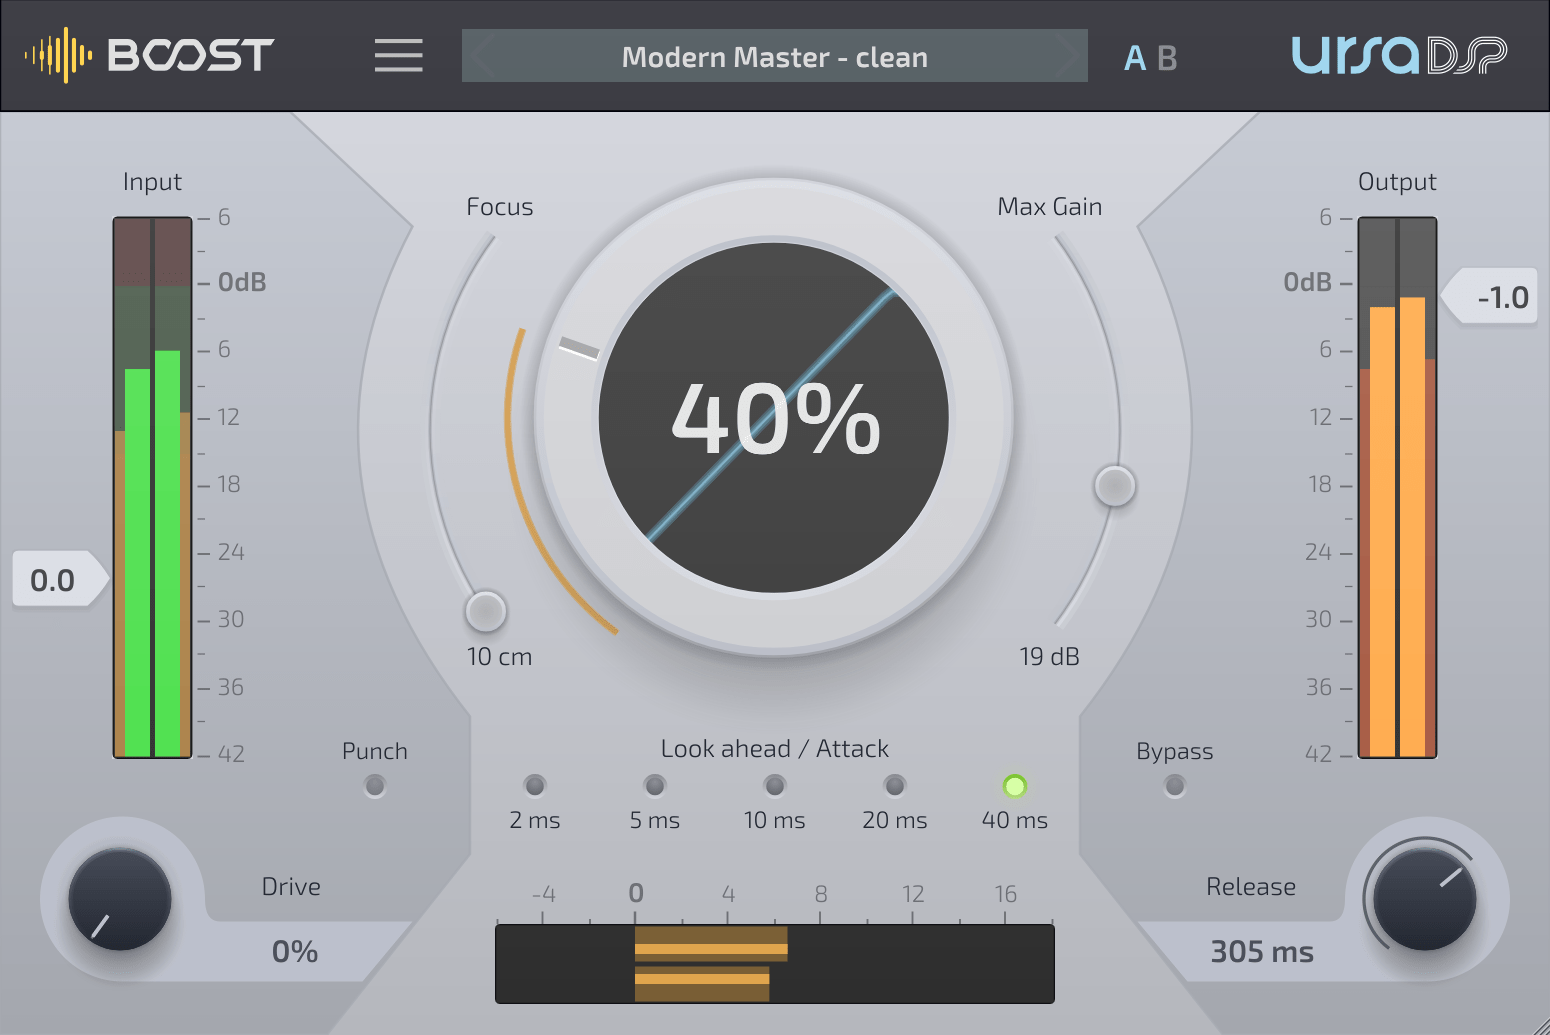The height and width of the screenshot is (1035, 1550).
Task: Click the Output heading
Action: point(1397,182)
